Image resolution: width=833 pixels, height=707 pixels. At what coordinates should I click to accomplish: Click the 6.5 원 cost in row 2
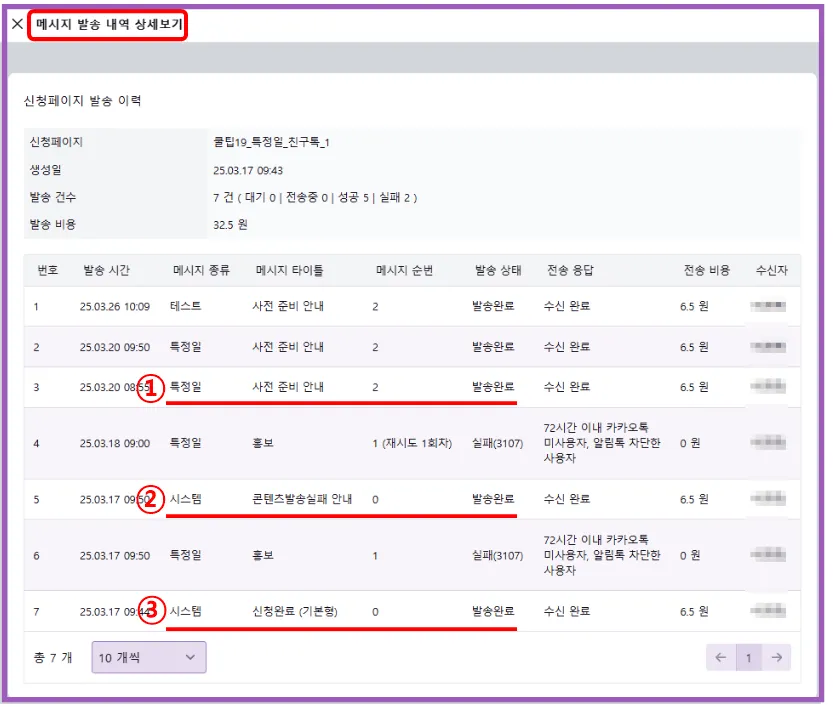(694, 347)
